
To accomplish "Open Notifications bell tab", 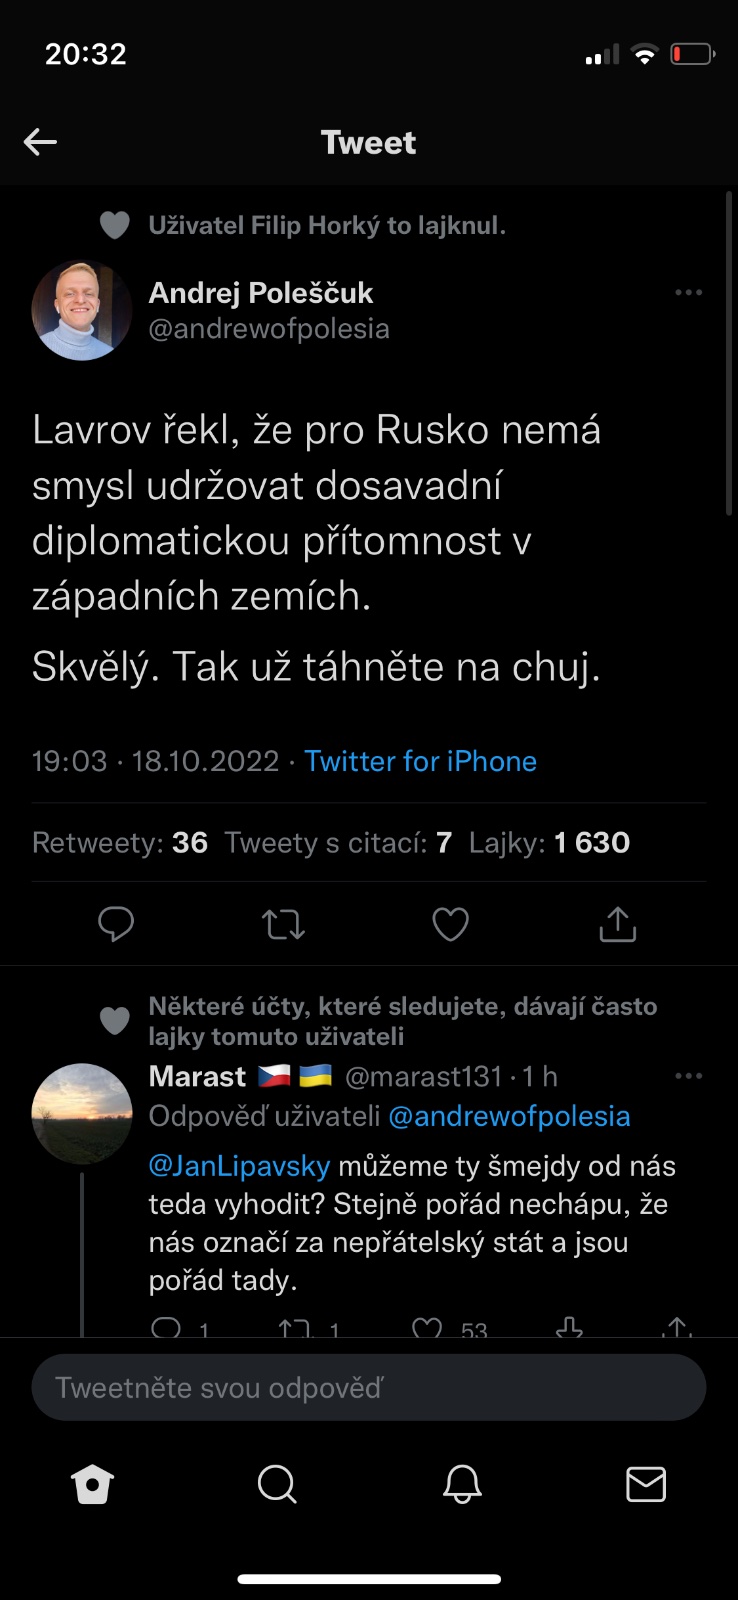I will (x=462, y=1485).
